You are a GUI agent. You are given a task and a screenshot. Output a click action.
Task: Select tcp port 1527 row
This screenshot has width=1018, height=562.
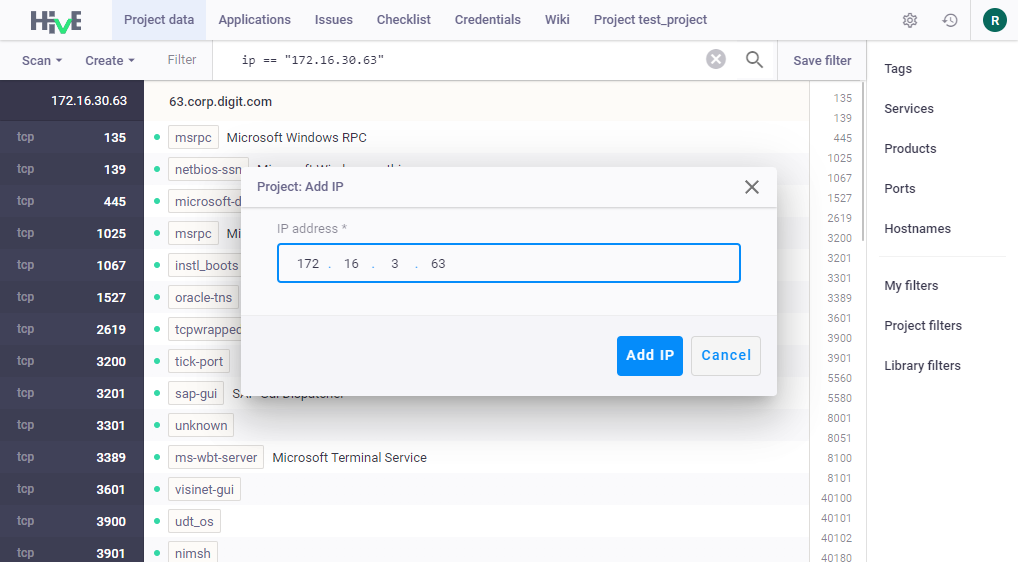pyautogui.click(x=71, y=297)
